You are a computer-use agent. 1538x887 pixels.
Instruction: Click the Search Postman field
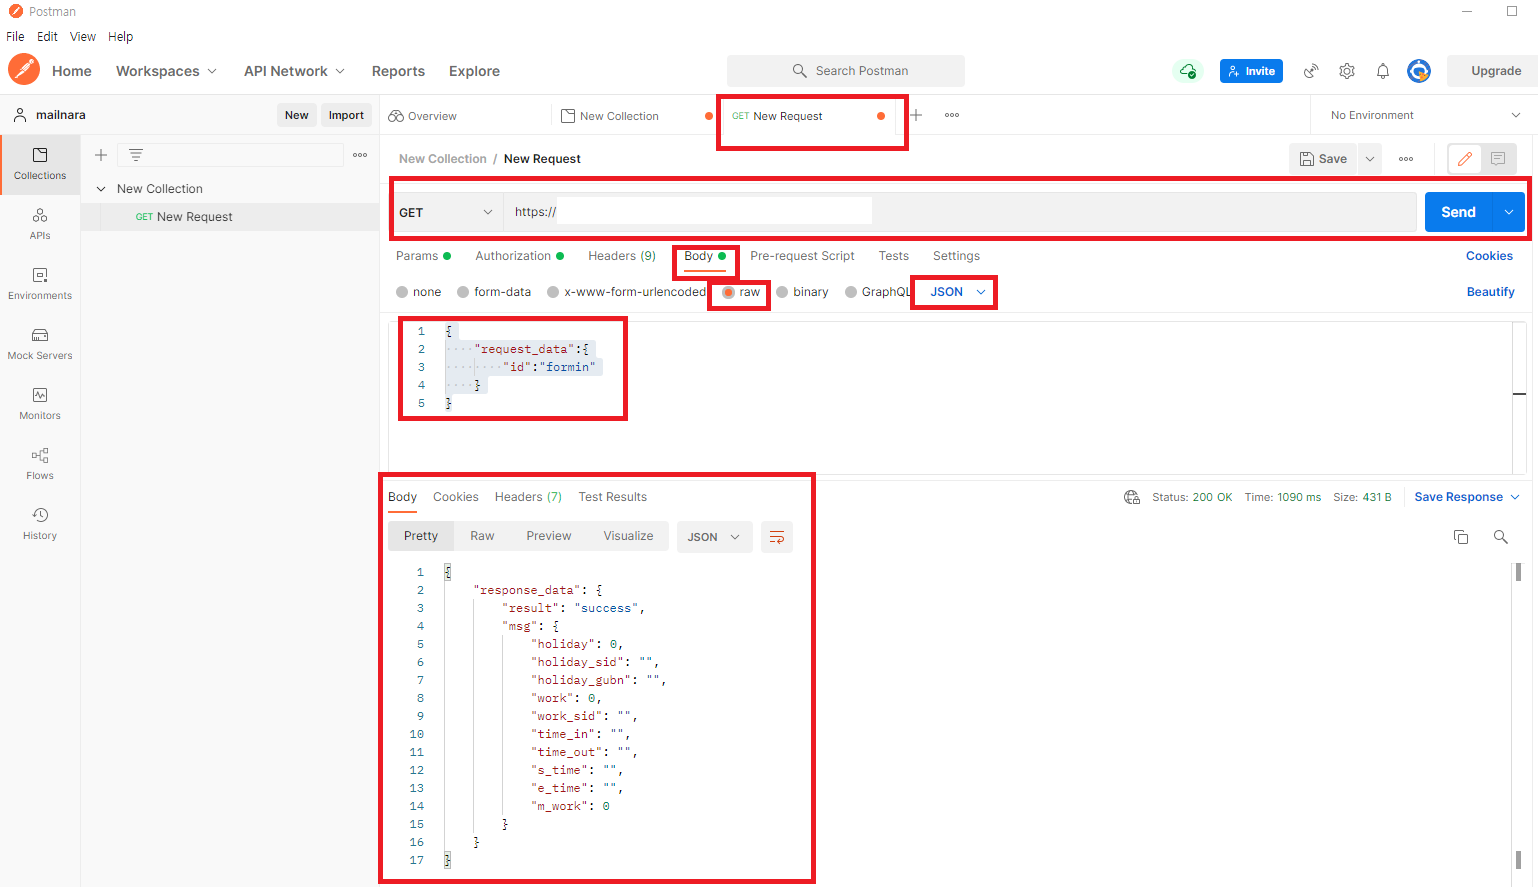(x=846, y=71)
